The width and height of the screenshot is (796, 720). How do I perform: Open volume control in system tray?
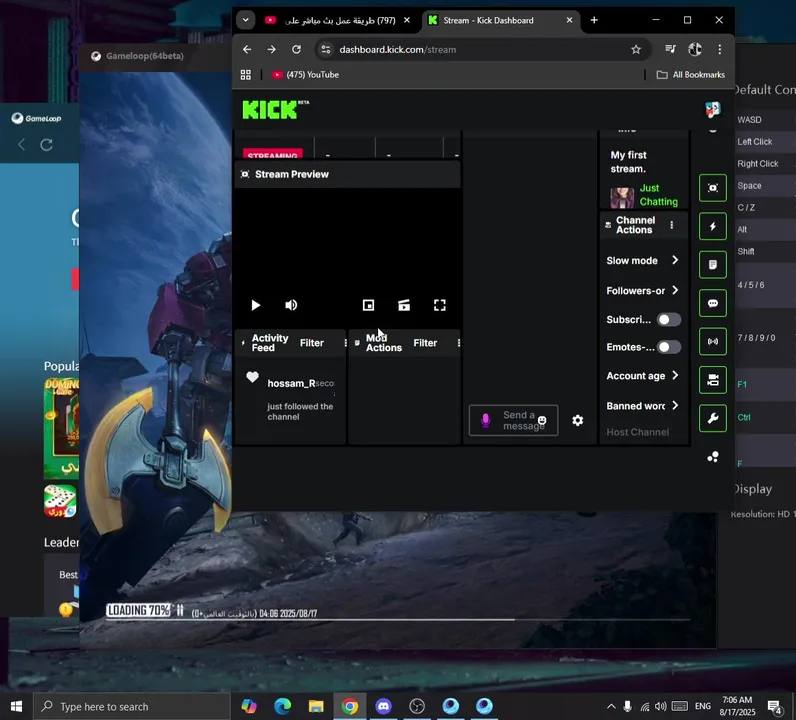pyautogui.click(x=660, y=706)
